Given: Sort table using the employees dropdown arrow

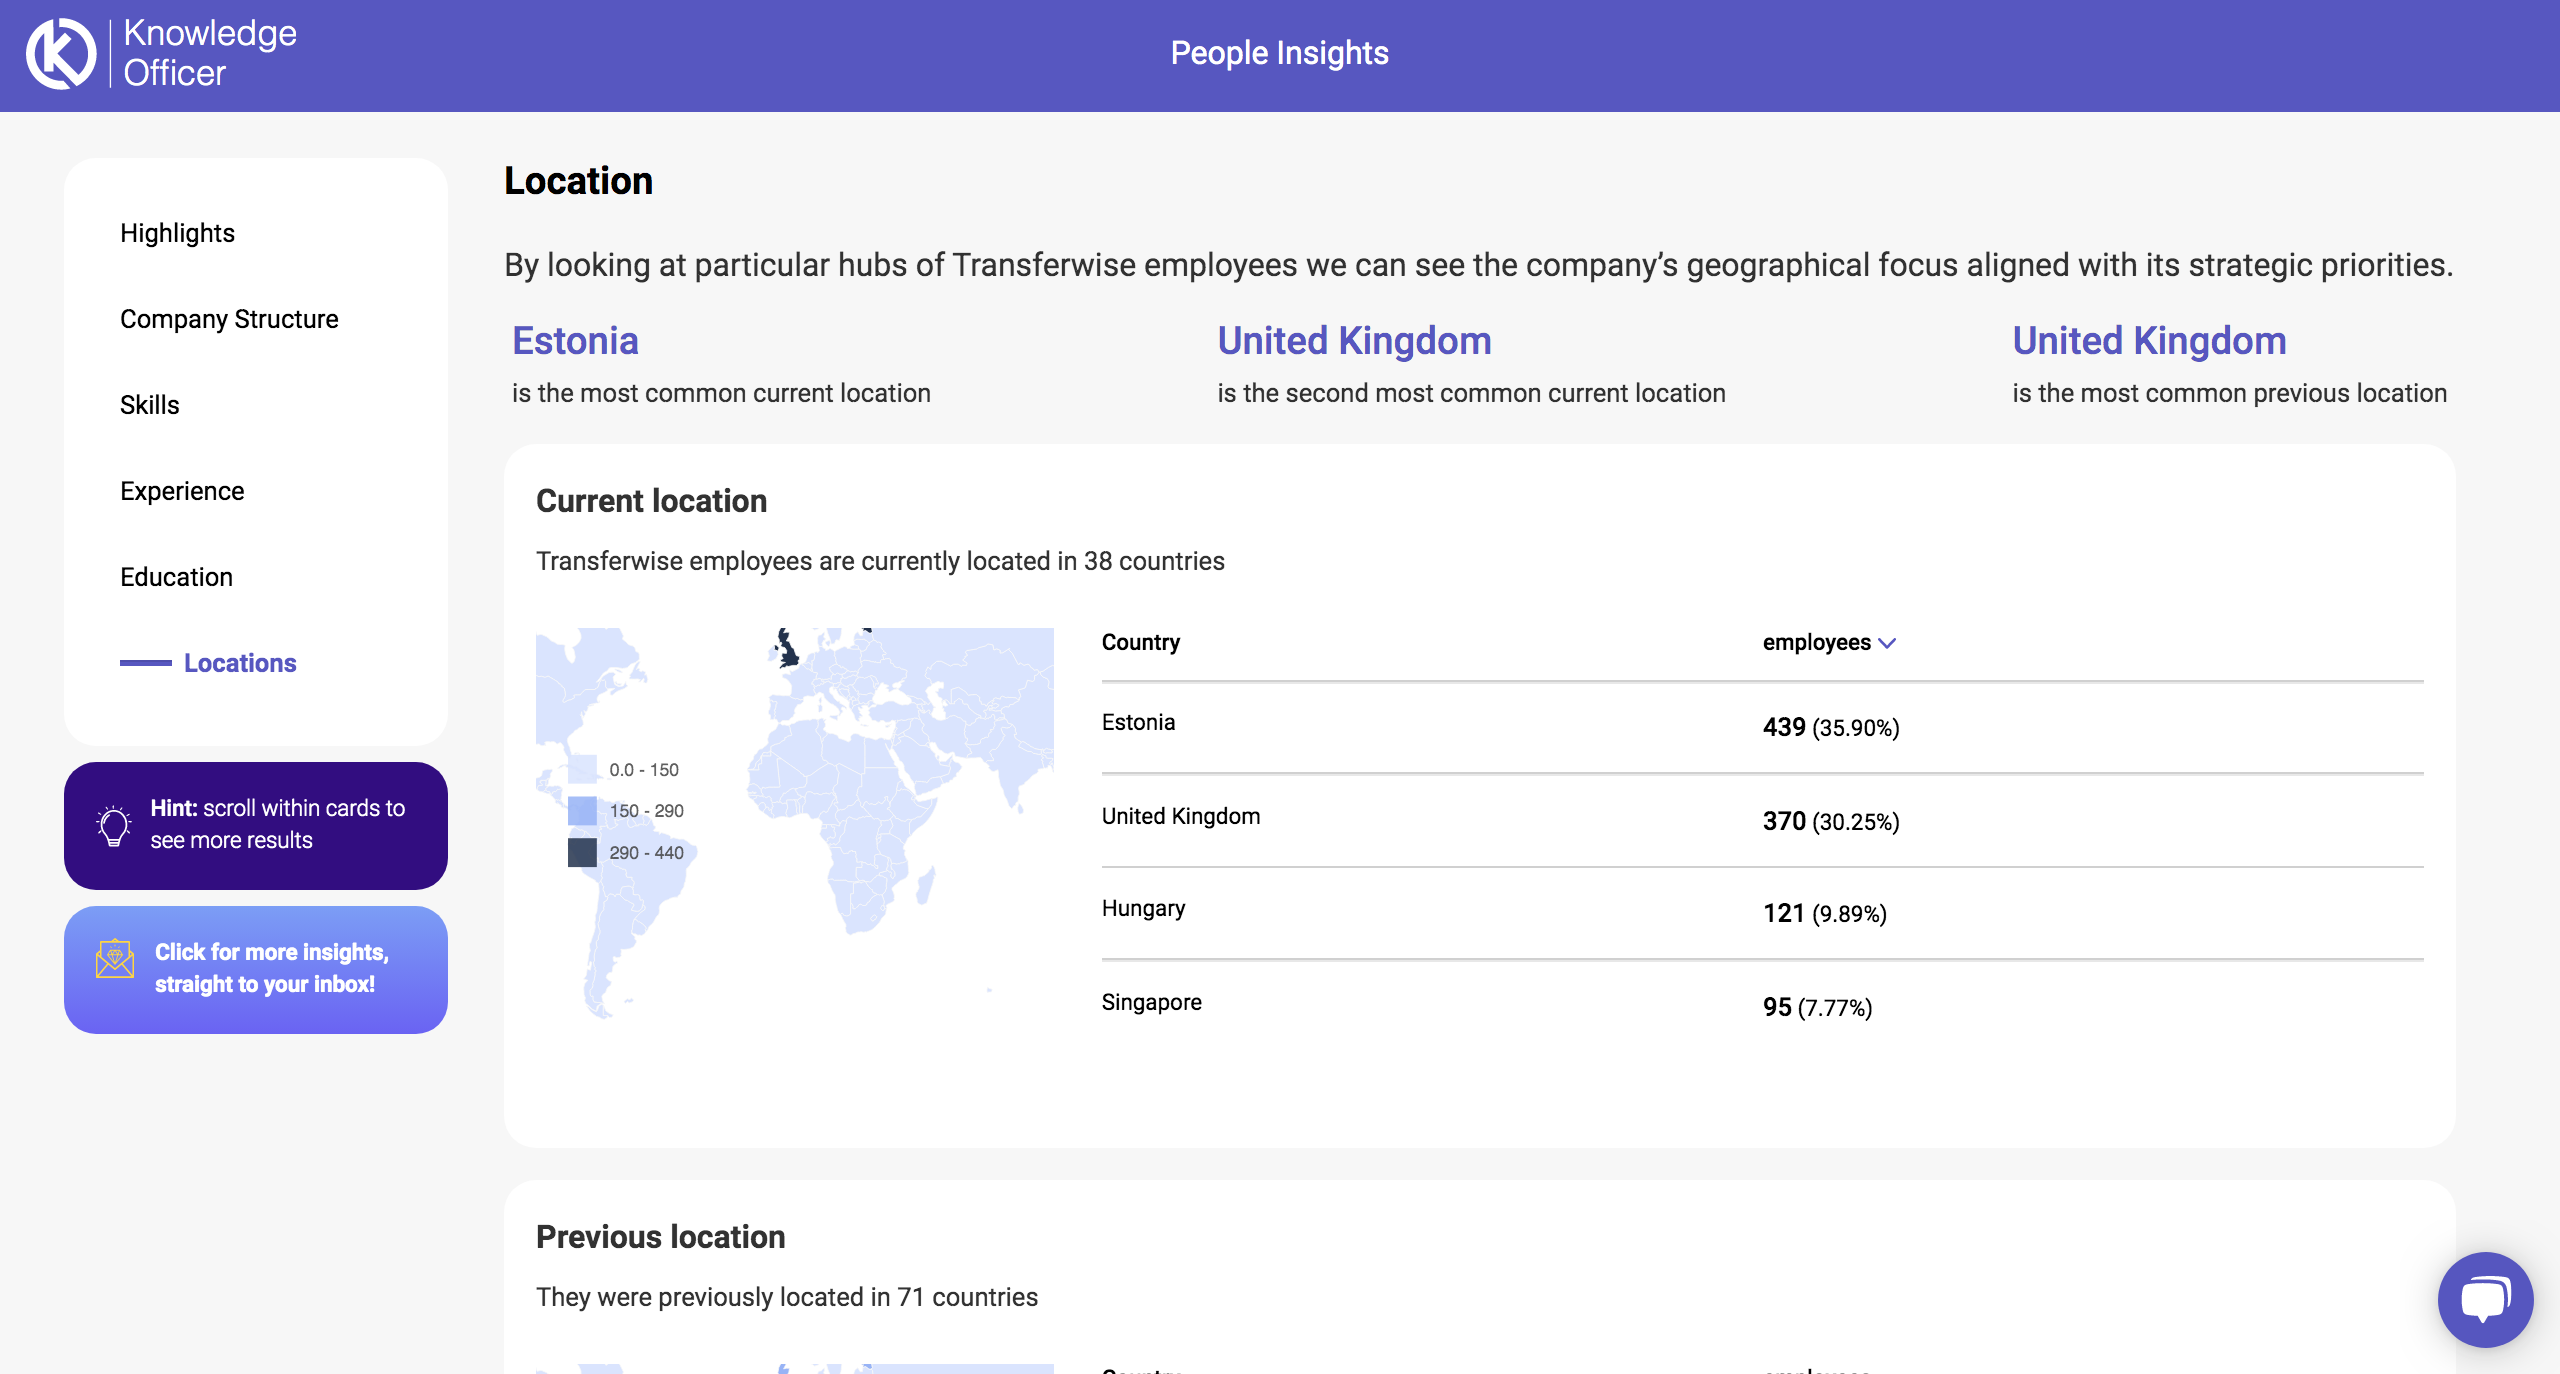Looking at the screenshot, I should [1890, 645].
